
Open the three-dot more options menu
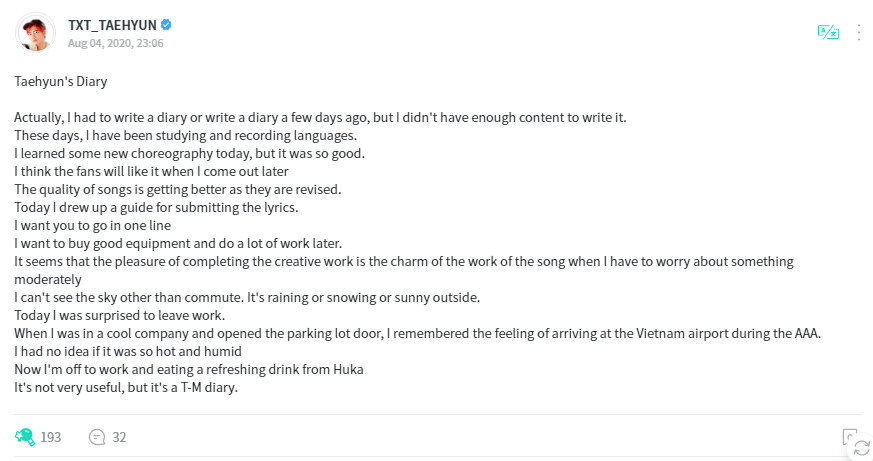point(859,32)
